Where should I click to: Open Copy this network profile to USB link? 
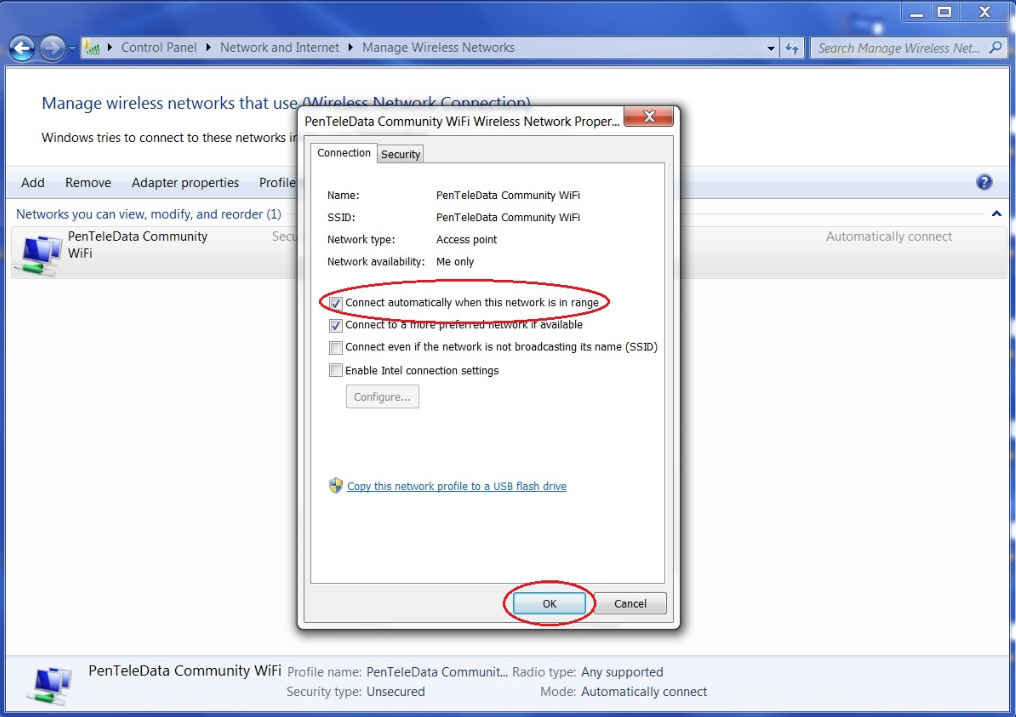pos(456,487)
